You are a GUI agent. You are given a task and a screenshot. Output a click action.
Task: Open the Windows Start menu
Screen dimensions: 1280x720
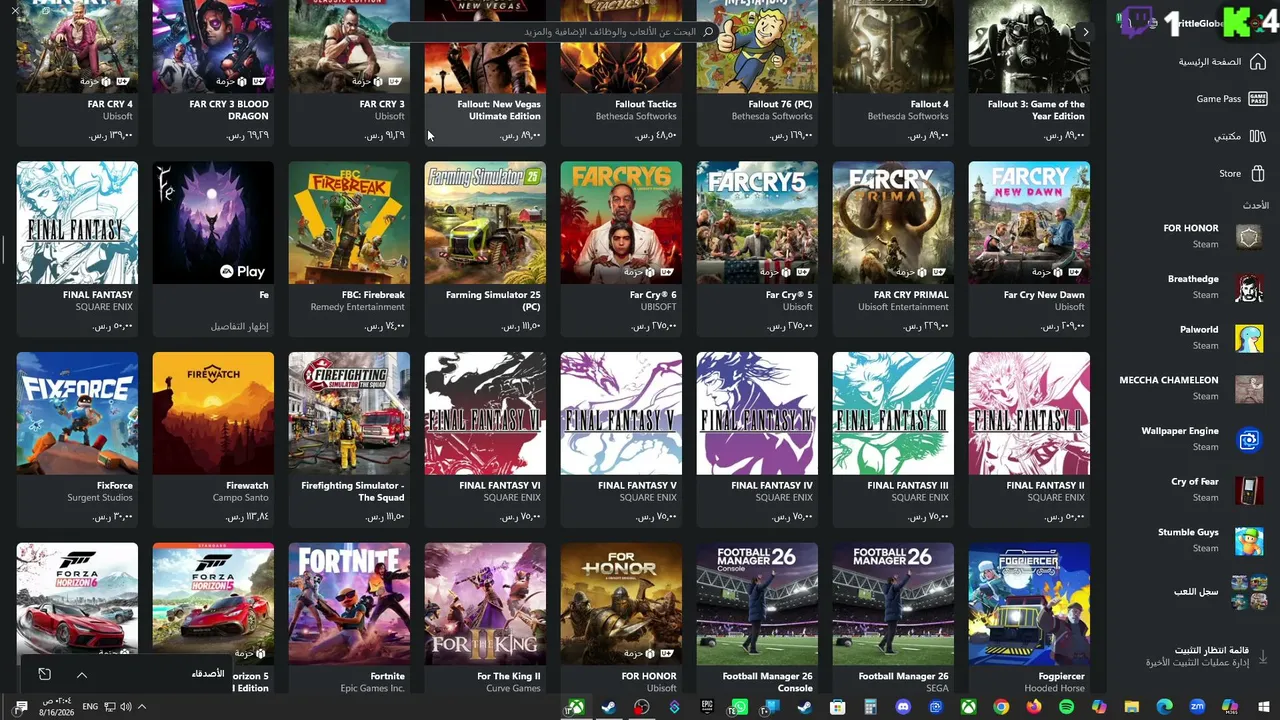[x=1263, y=707]
